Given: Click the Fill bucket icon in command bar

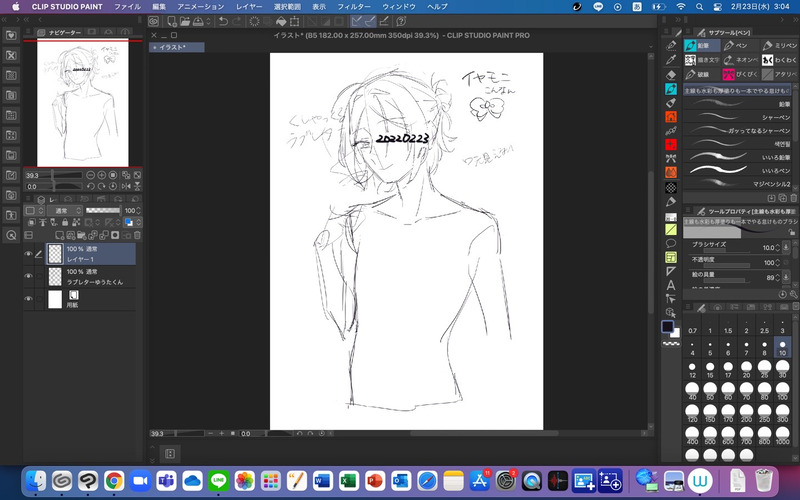Looking at the screenshot, I should 281,21.
